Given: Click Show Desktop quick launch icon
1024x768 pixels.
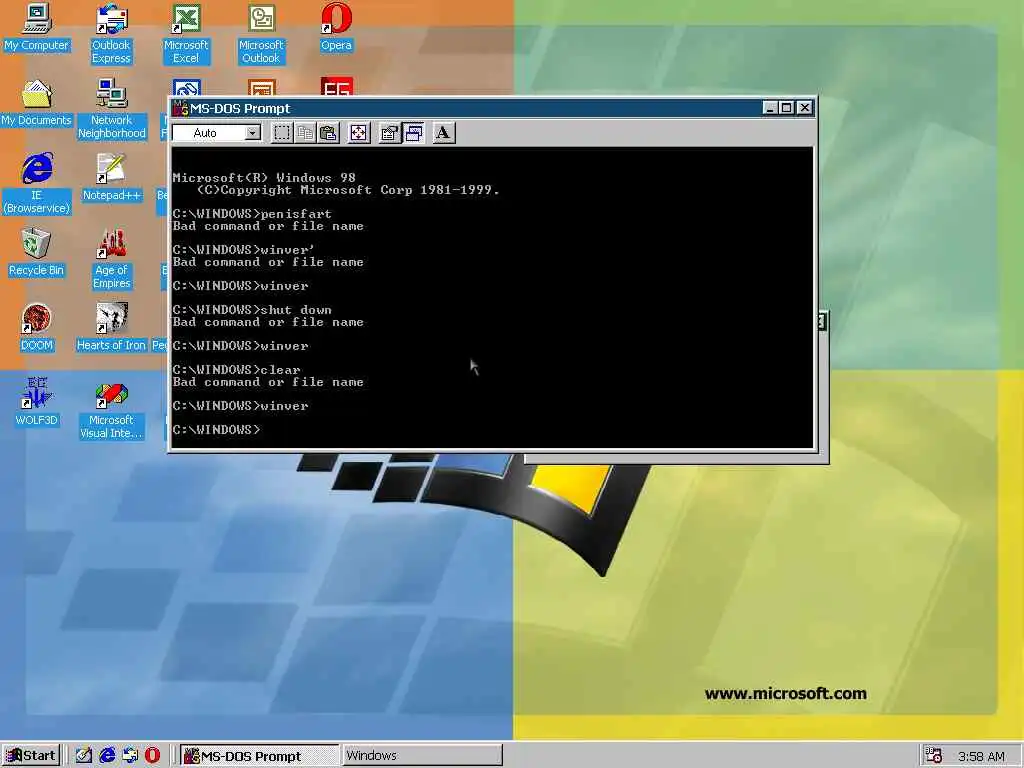Looking at the screenshot, I should click(x=84, y=756).
